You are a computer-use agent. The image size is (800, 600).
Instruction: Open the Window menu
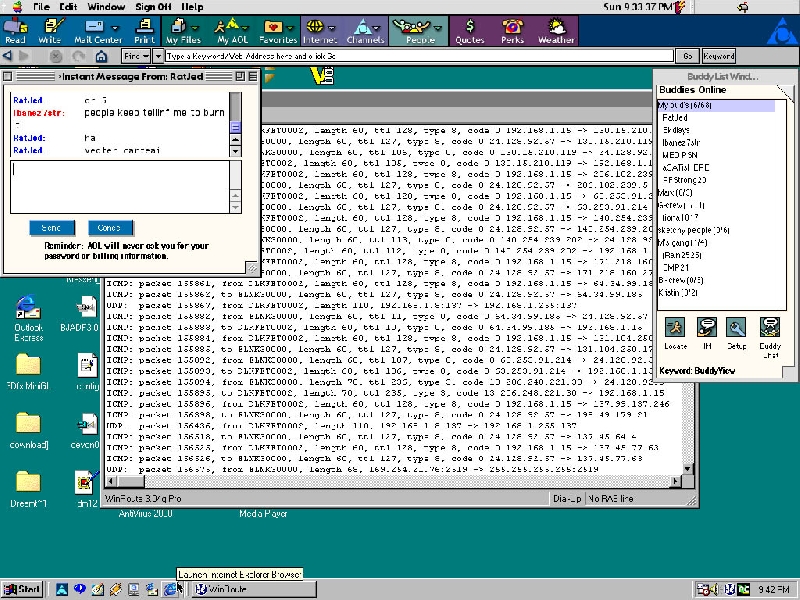tap(106, 7)
